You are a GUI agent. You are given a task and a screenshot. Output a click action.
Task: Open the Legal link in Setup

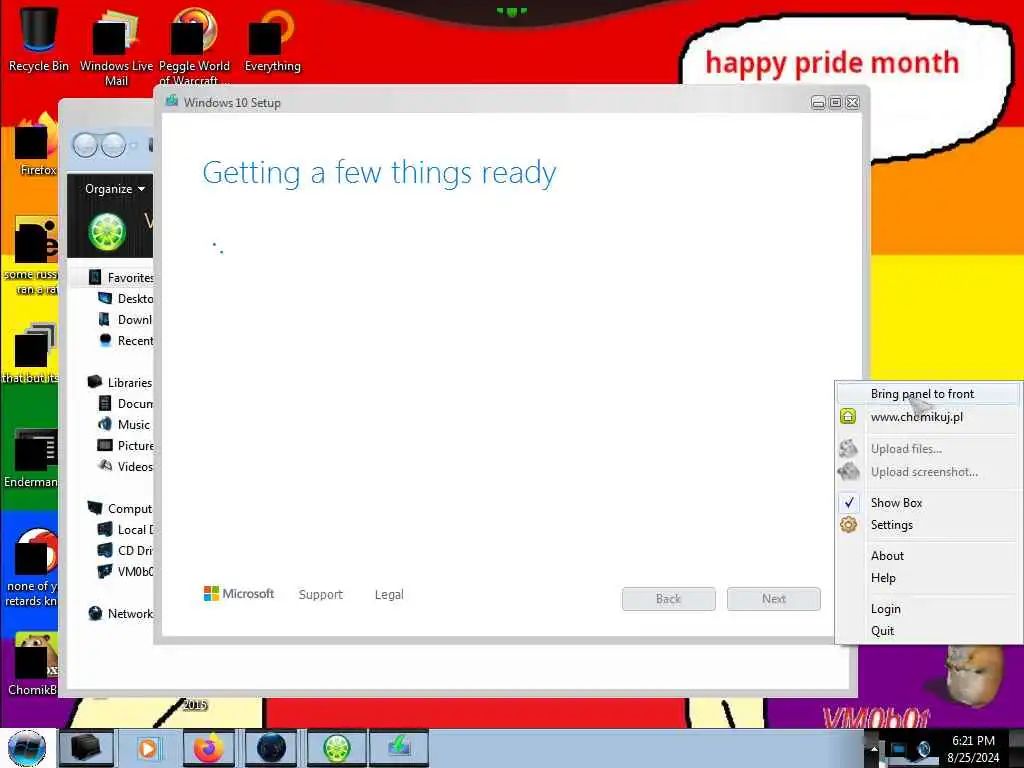pos(389,594)
